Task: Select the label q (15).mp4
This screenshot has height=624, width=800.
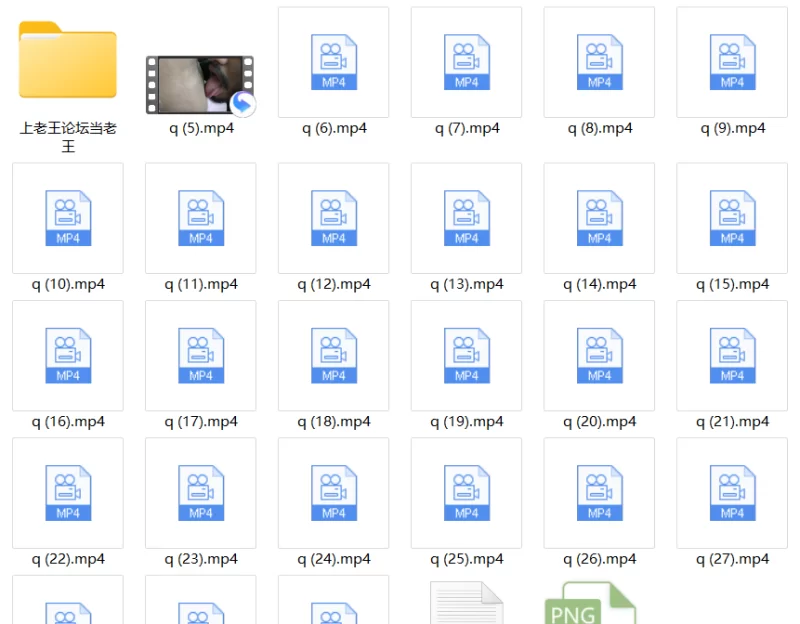Action: (733, 284)
